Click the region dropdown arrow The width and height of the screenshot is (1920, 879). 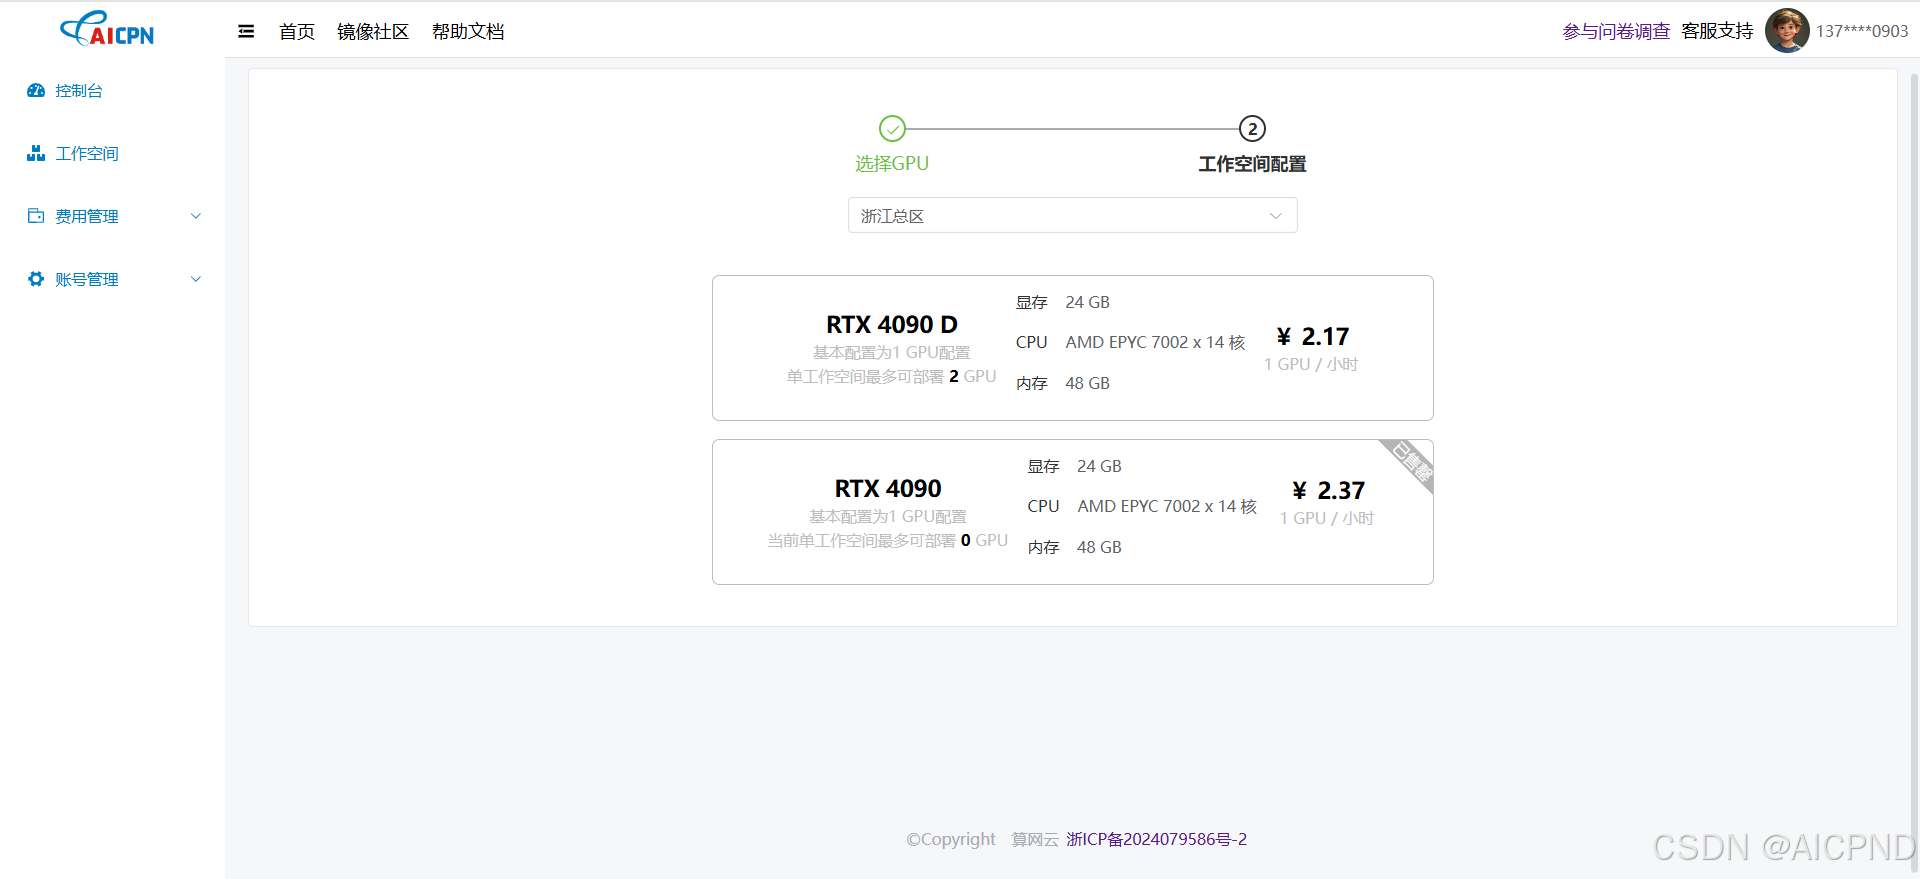point(1275,216)
